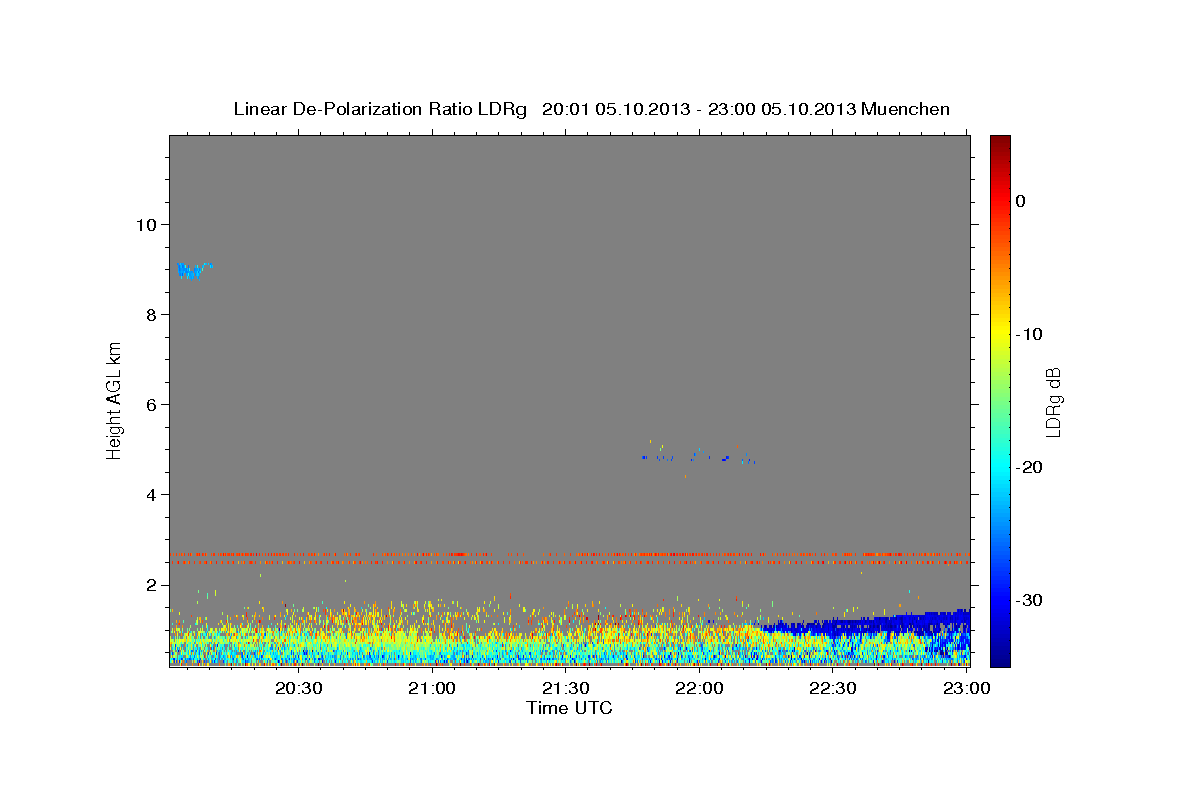Click the 22:30 time tick label
The height and width of the screenshot is (800, 1200).
point(833,689)
